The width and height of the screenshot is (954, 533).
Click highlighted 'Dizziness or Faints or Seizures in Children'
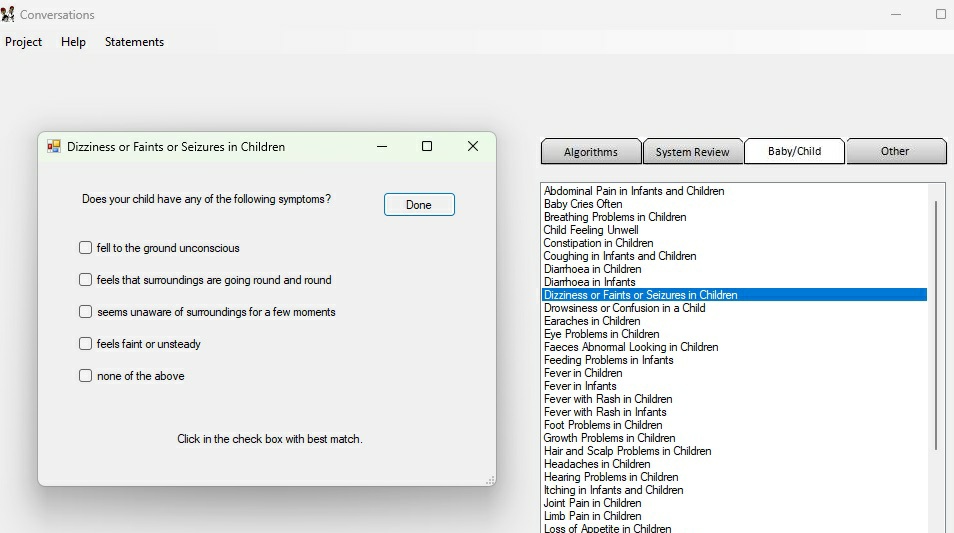click(x=734, y=295)
